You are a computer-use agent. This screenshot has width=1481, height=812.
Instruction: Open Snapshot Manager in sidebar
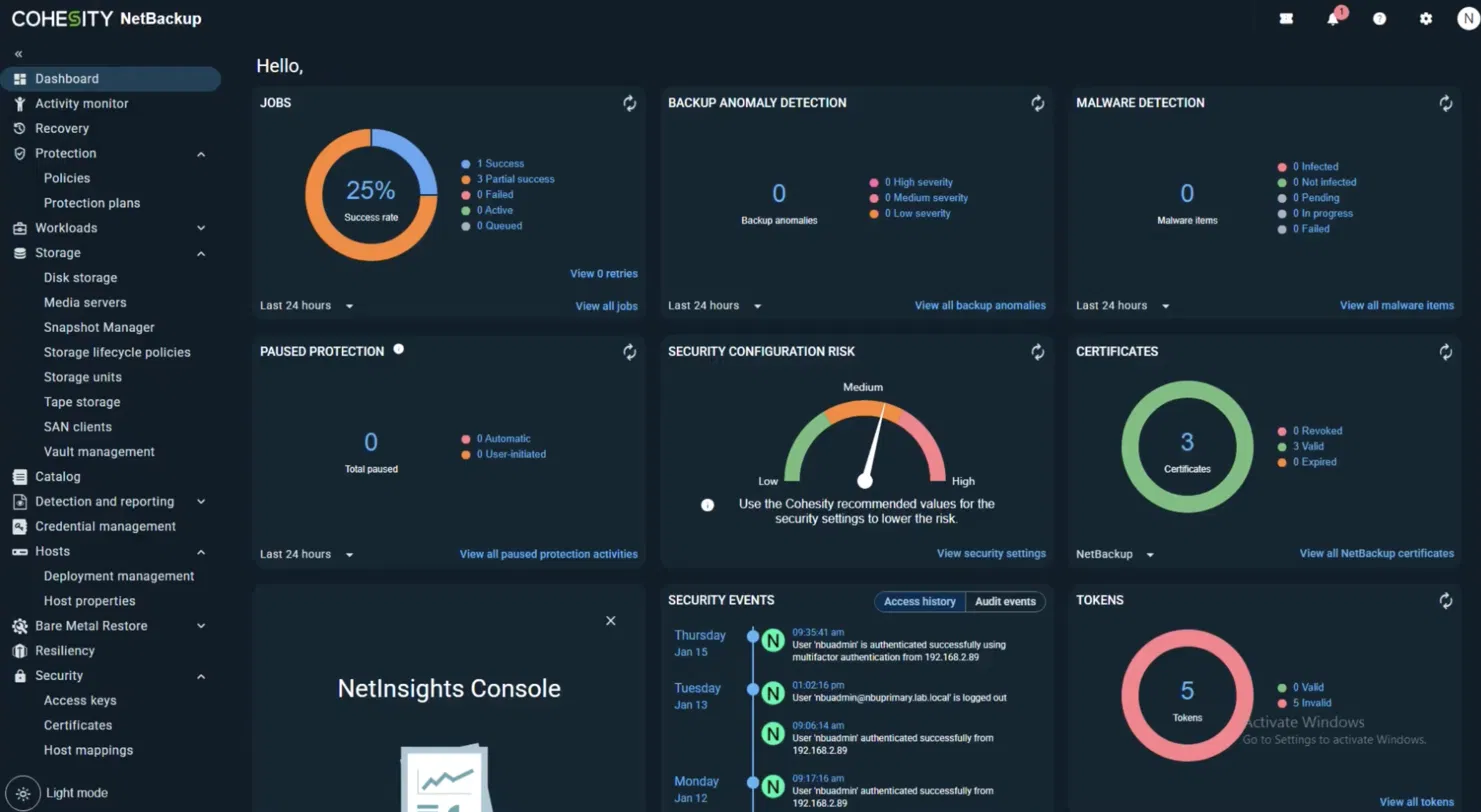(99, 327)
